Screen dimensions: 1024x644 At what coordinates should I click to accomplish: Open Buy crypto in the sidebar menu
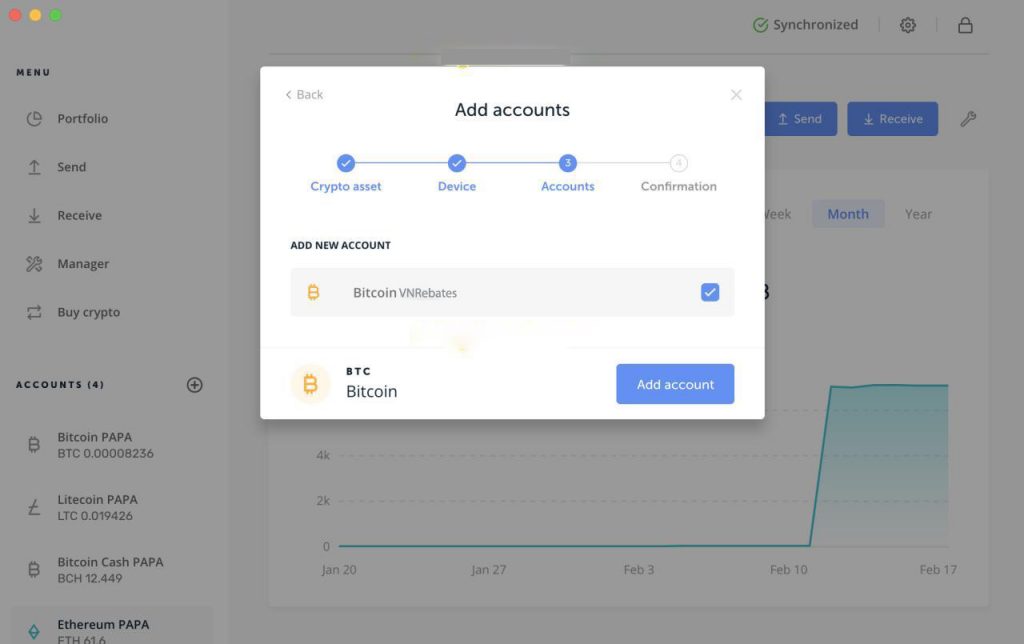88,312
